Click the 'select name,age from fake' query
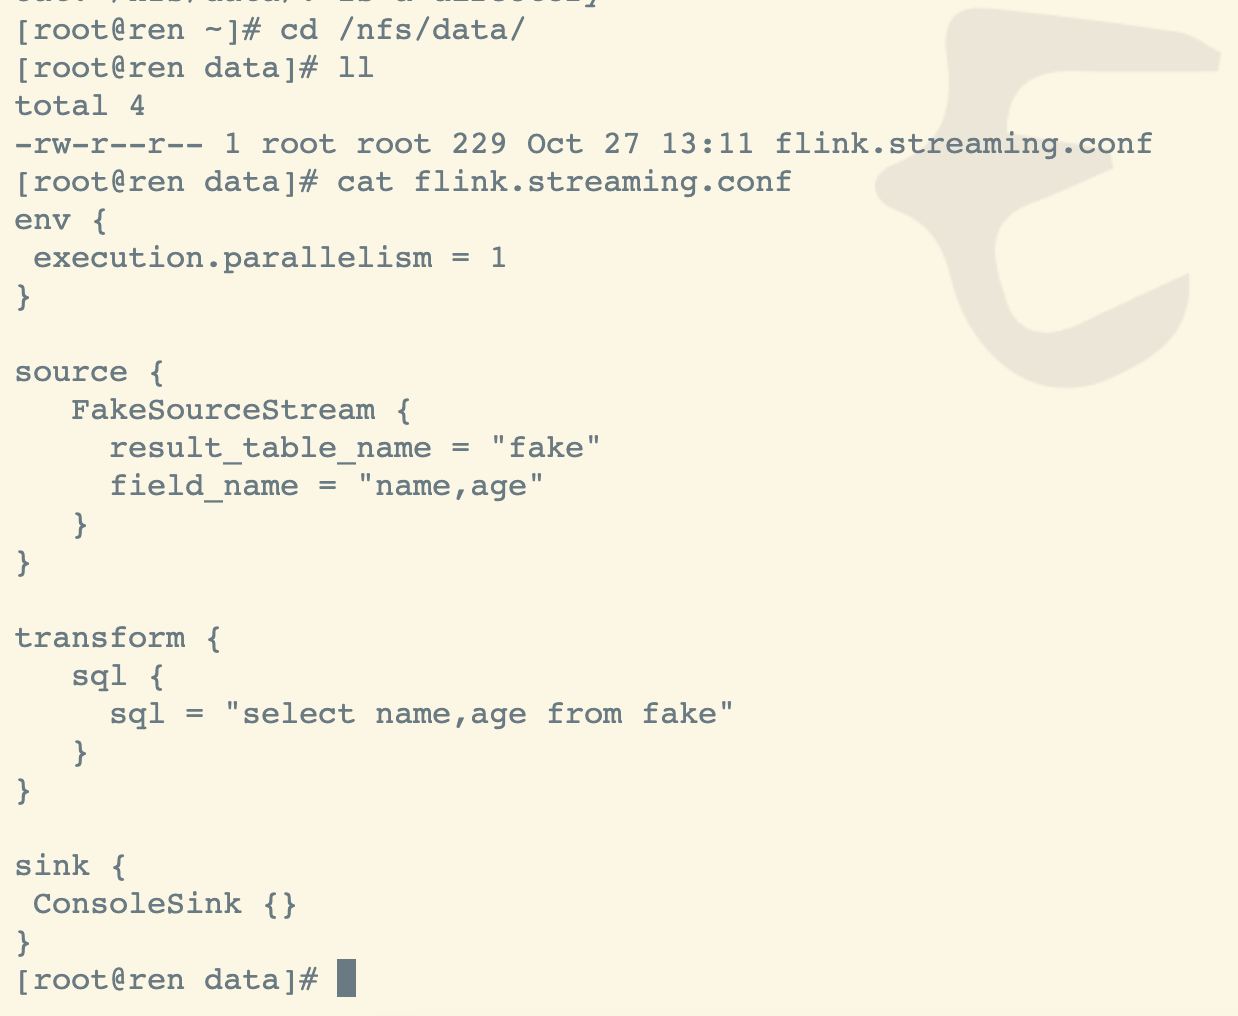 pyautogui.click(x=479, y=714)
